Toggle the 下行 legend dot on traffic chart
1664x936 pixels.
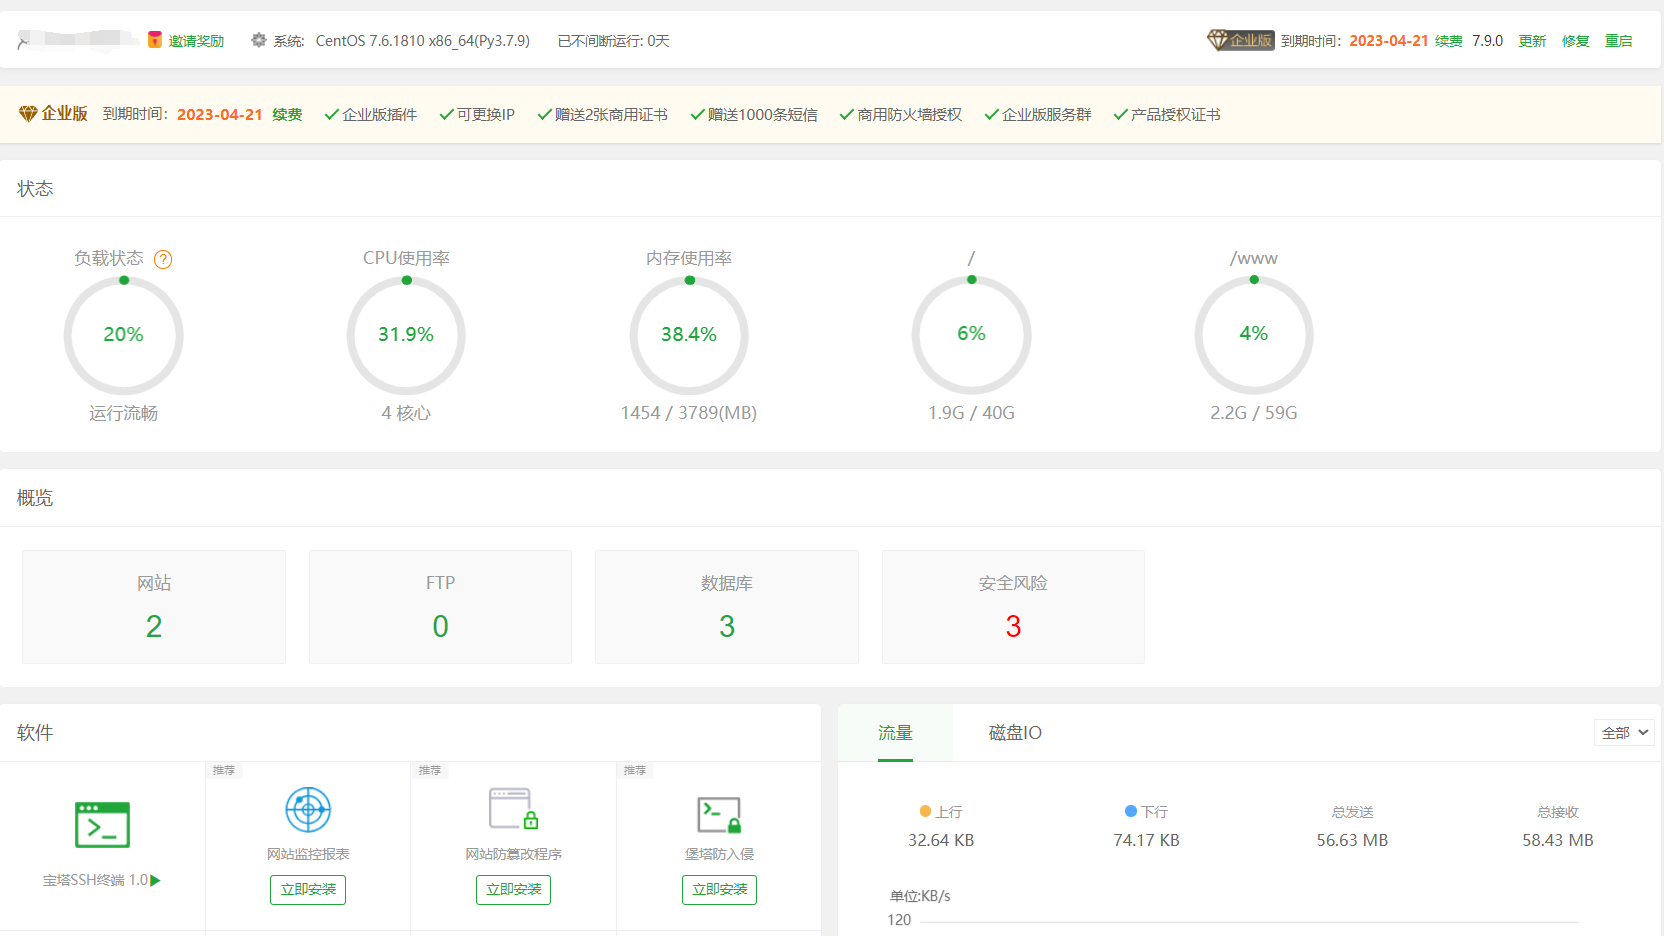[1130, 811]
